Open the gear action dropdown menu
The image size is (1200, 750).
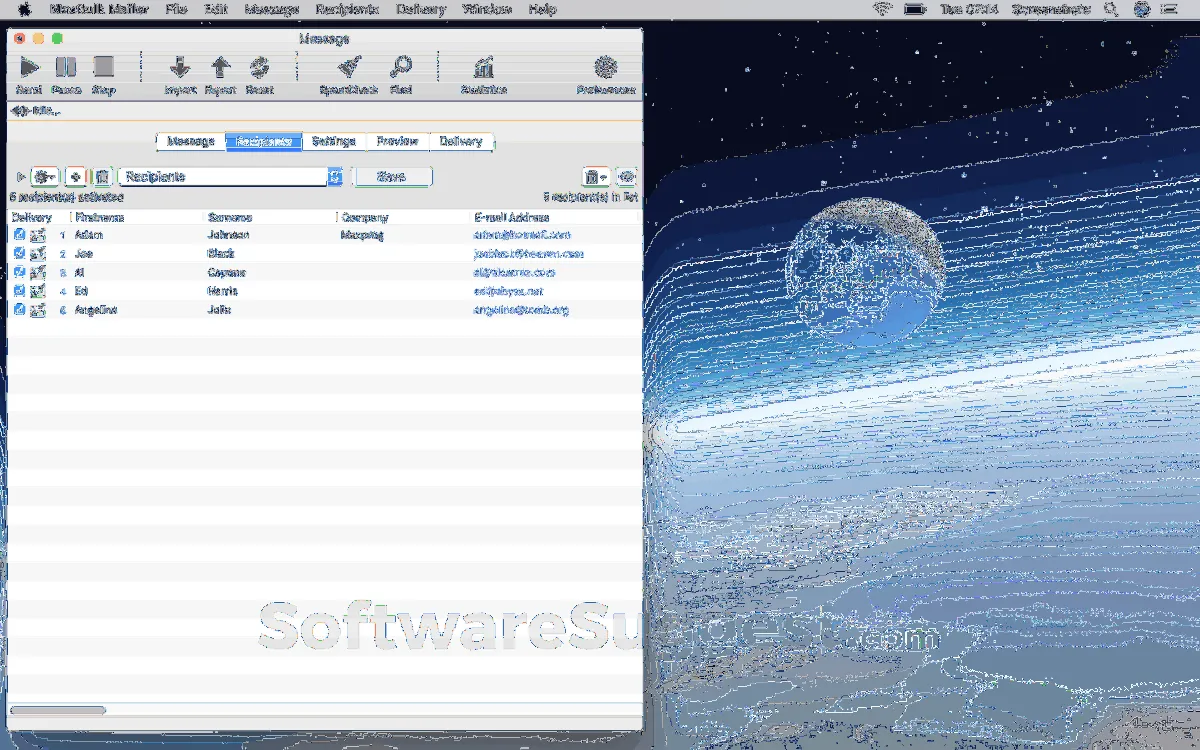pos(45,177)
